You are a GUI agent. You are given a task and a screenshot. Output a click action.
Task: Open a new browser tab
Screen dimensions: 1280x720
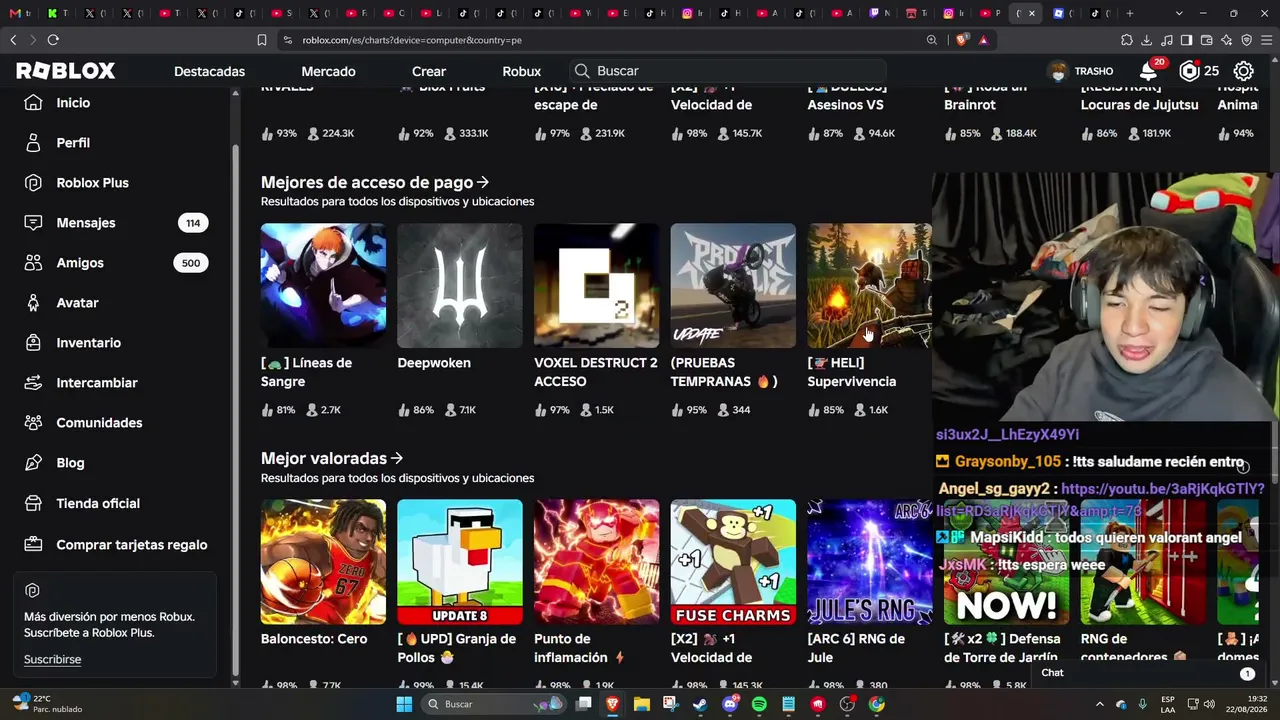click(x=1130, y=13)
